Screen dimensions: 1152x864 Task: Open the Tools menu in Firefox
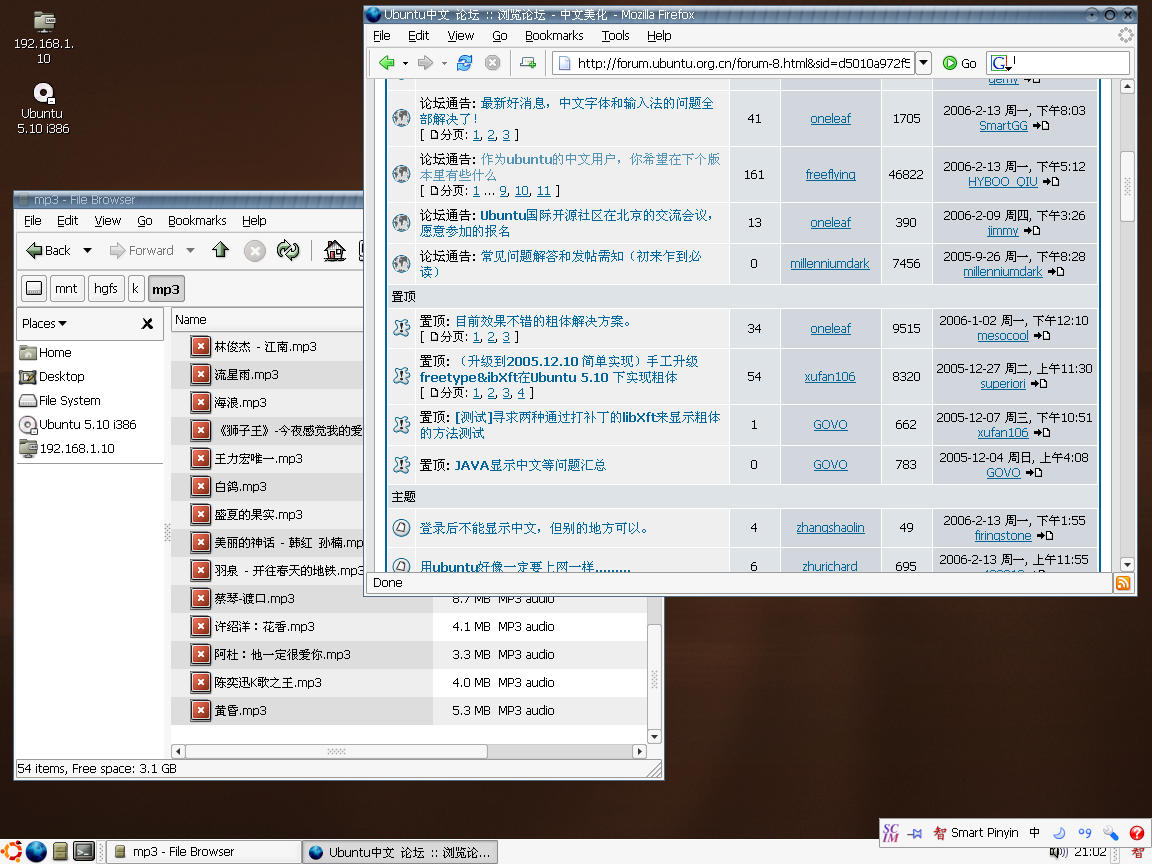click(615, 35)
